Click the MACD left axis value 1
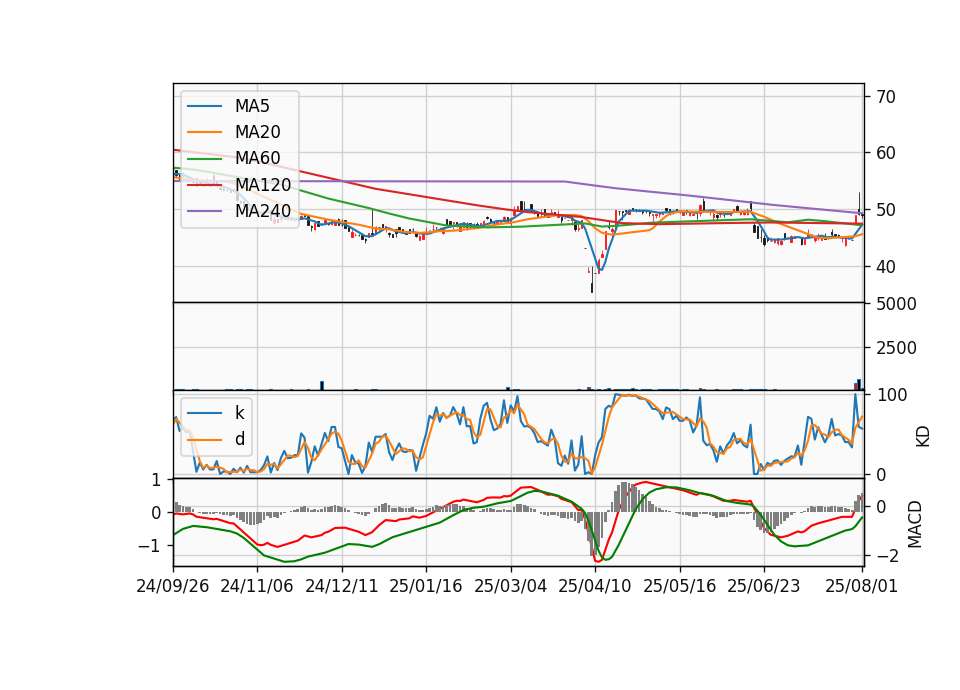The width and height of the screenshot is (960, 690). (x=156, y=481)
